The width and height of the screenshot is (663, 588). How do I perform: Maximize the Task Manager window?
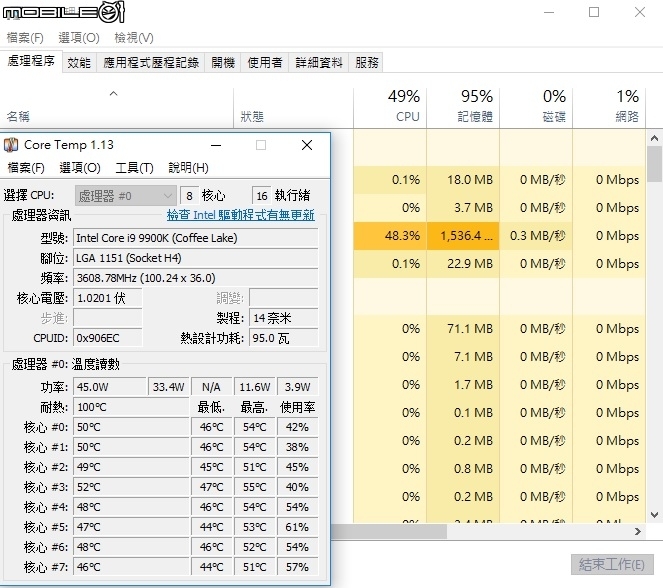(x=594, y=12)
